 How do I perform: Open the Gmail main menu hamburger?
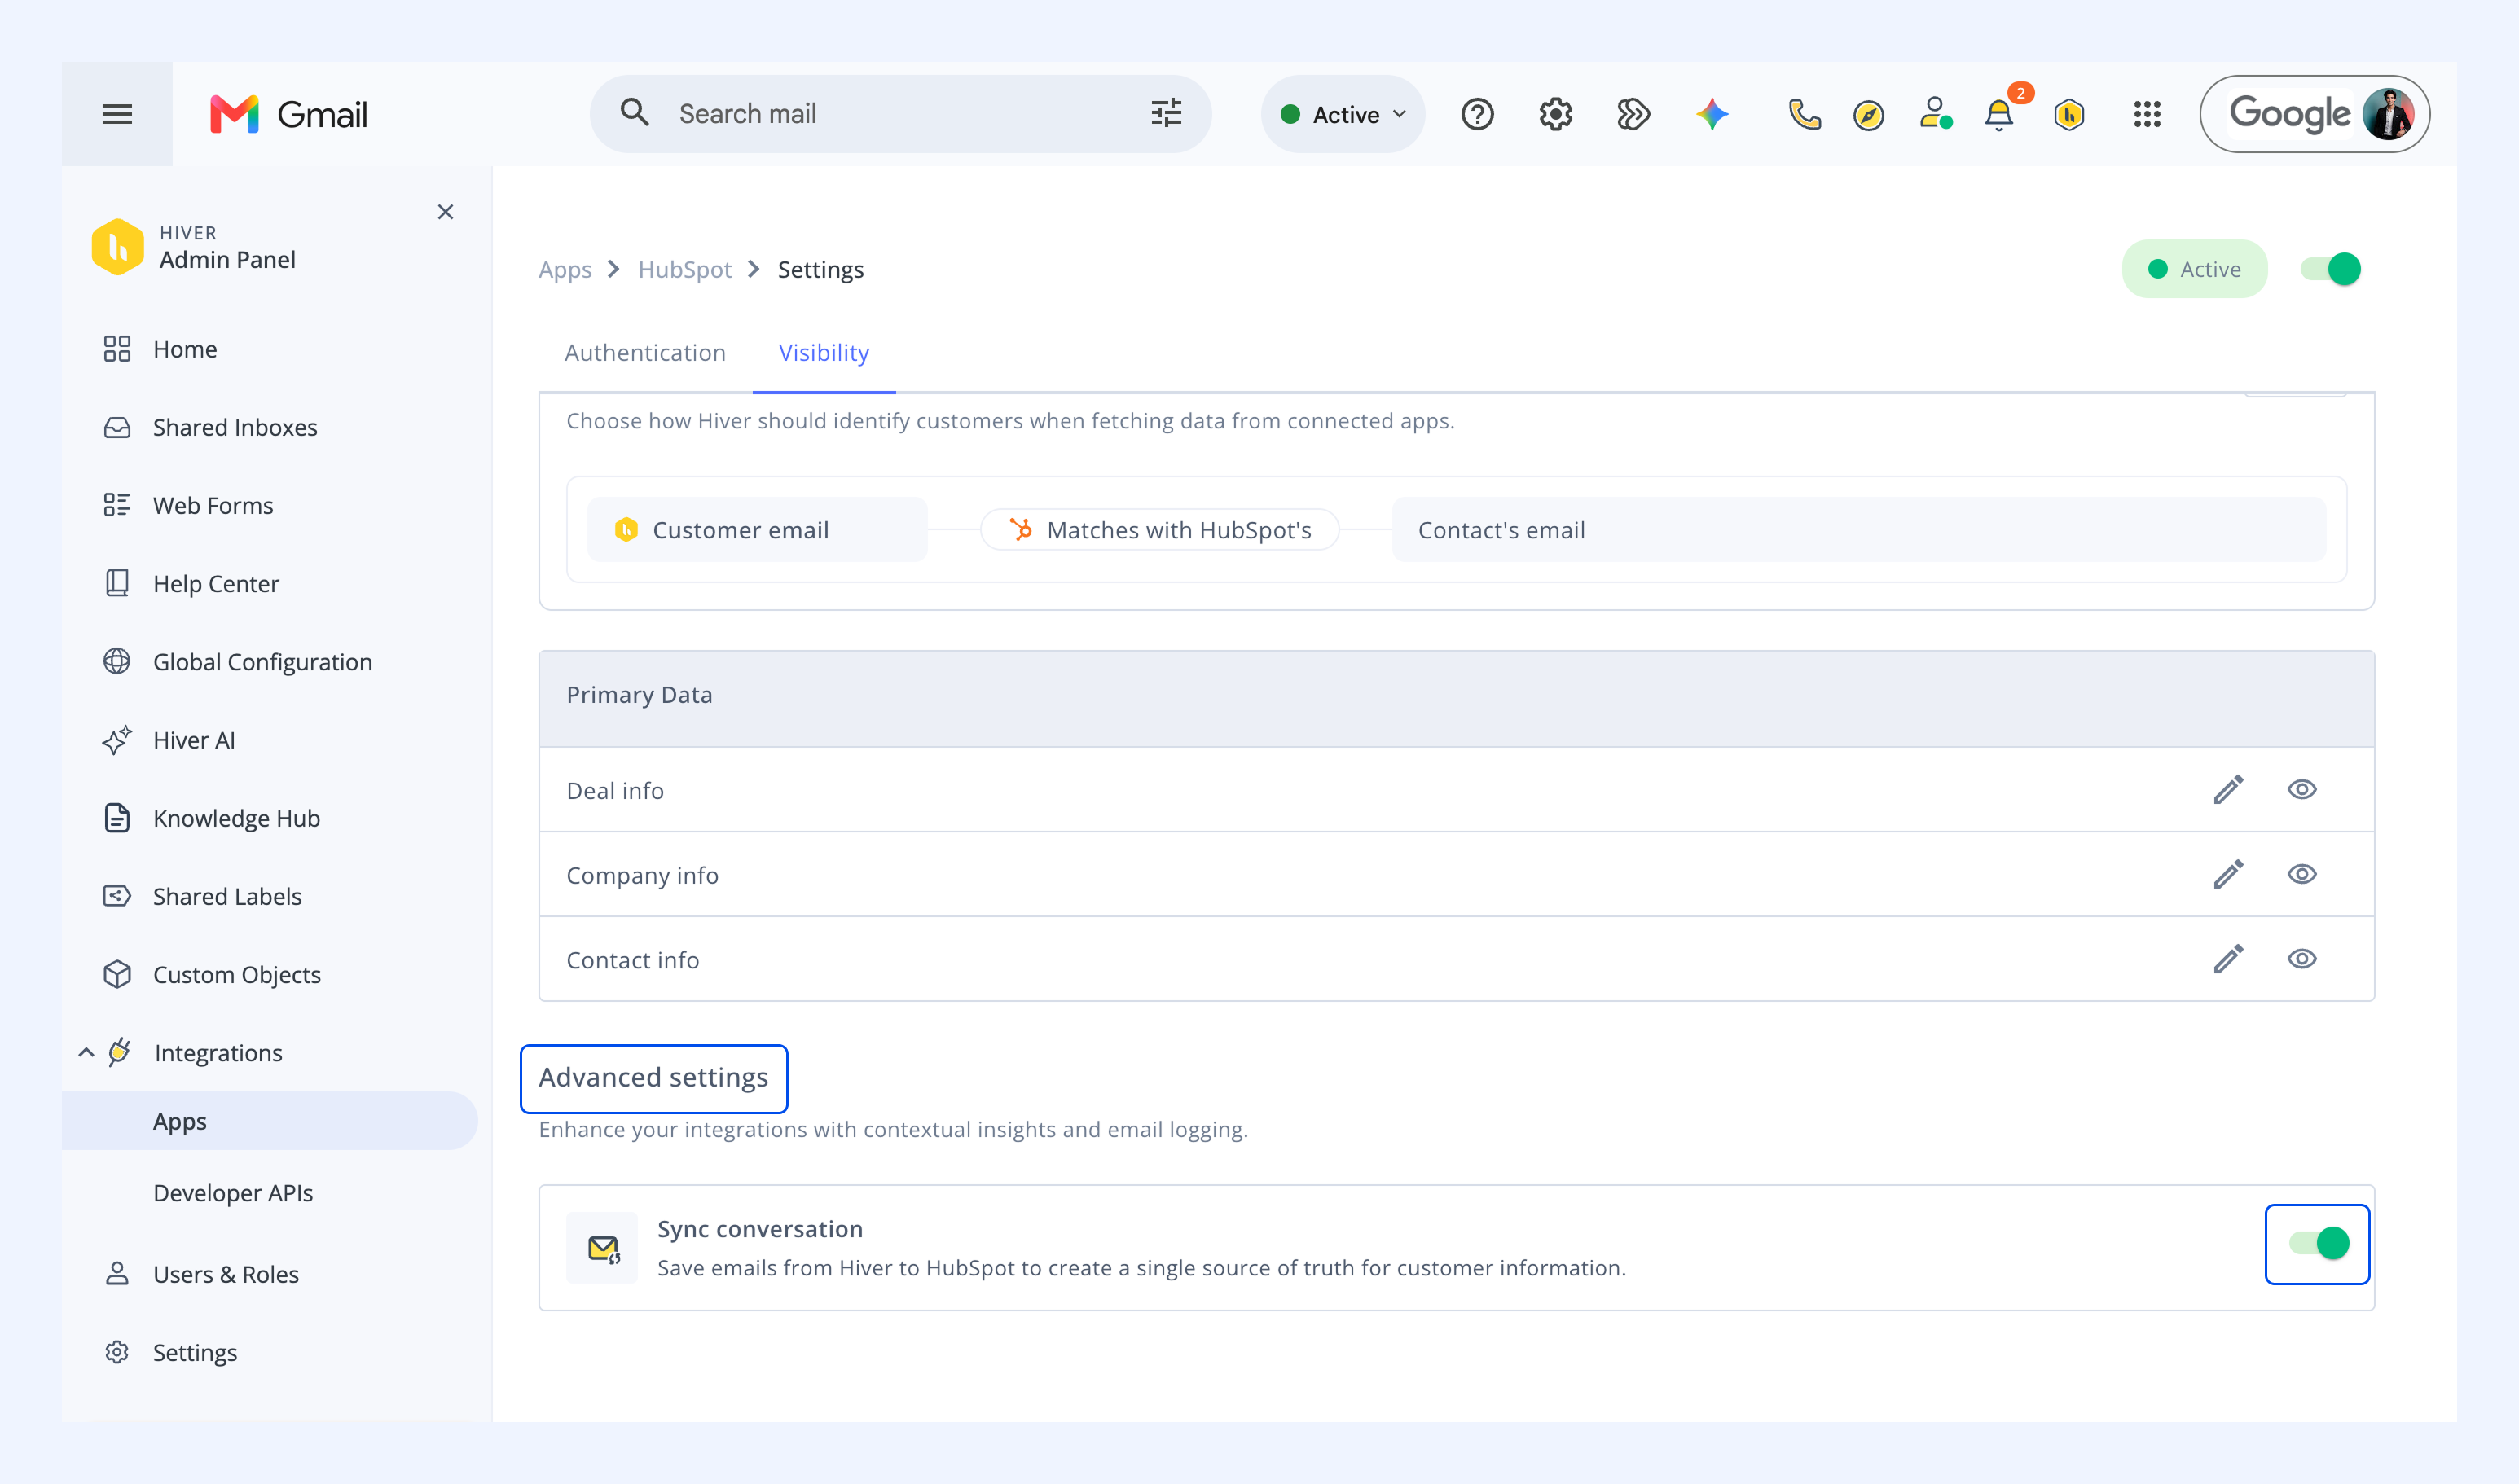(x=117, y=114)
